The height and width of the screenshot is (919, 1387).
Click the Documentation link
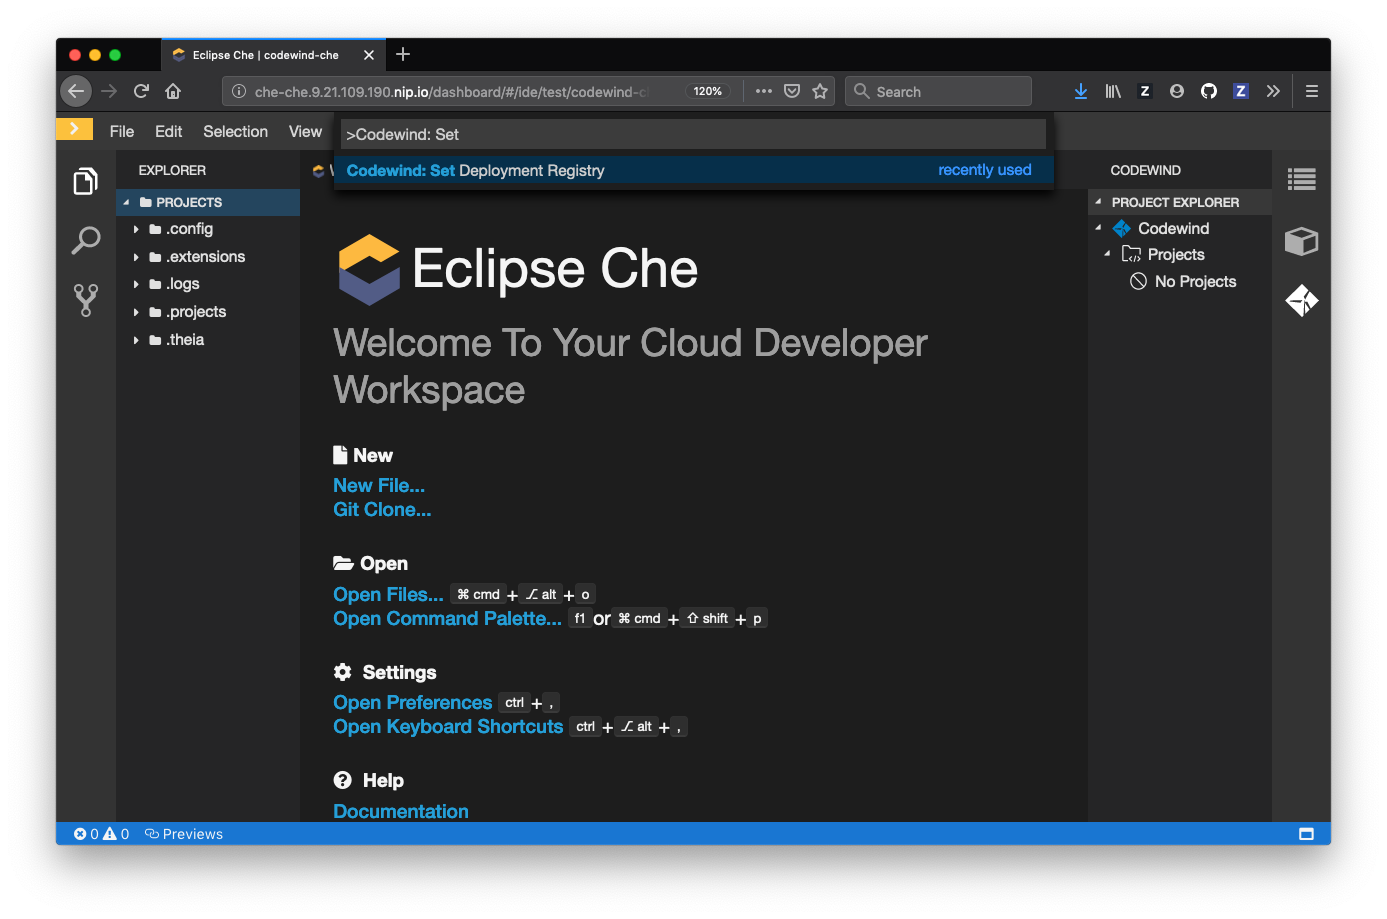click(400, 811)
